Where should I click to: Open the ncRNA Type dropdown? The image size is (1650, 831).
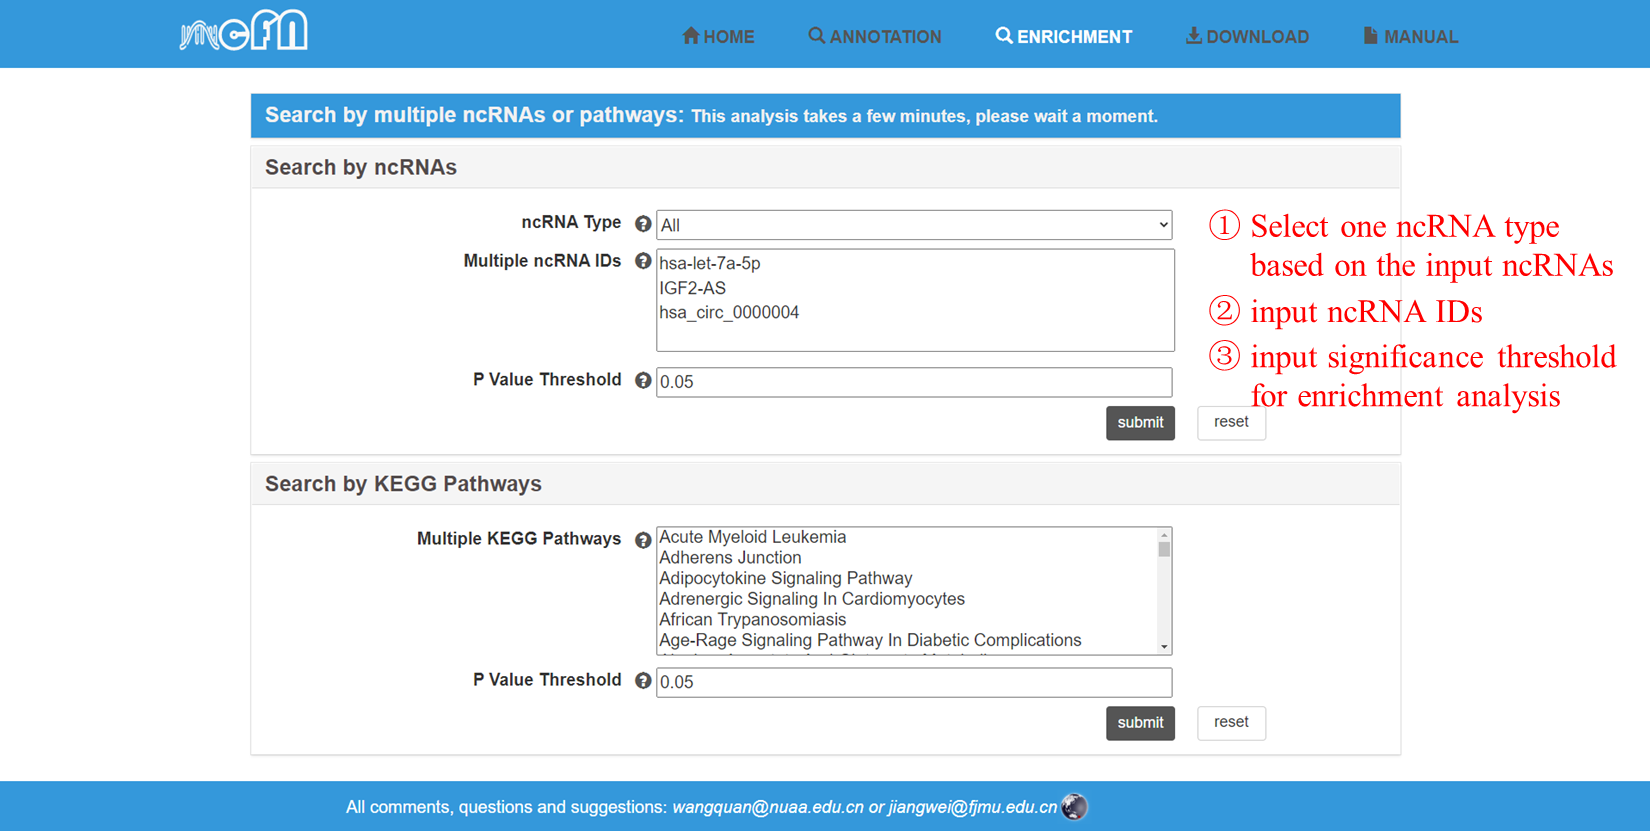click(x=913, y=225)
